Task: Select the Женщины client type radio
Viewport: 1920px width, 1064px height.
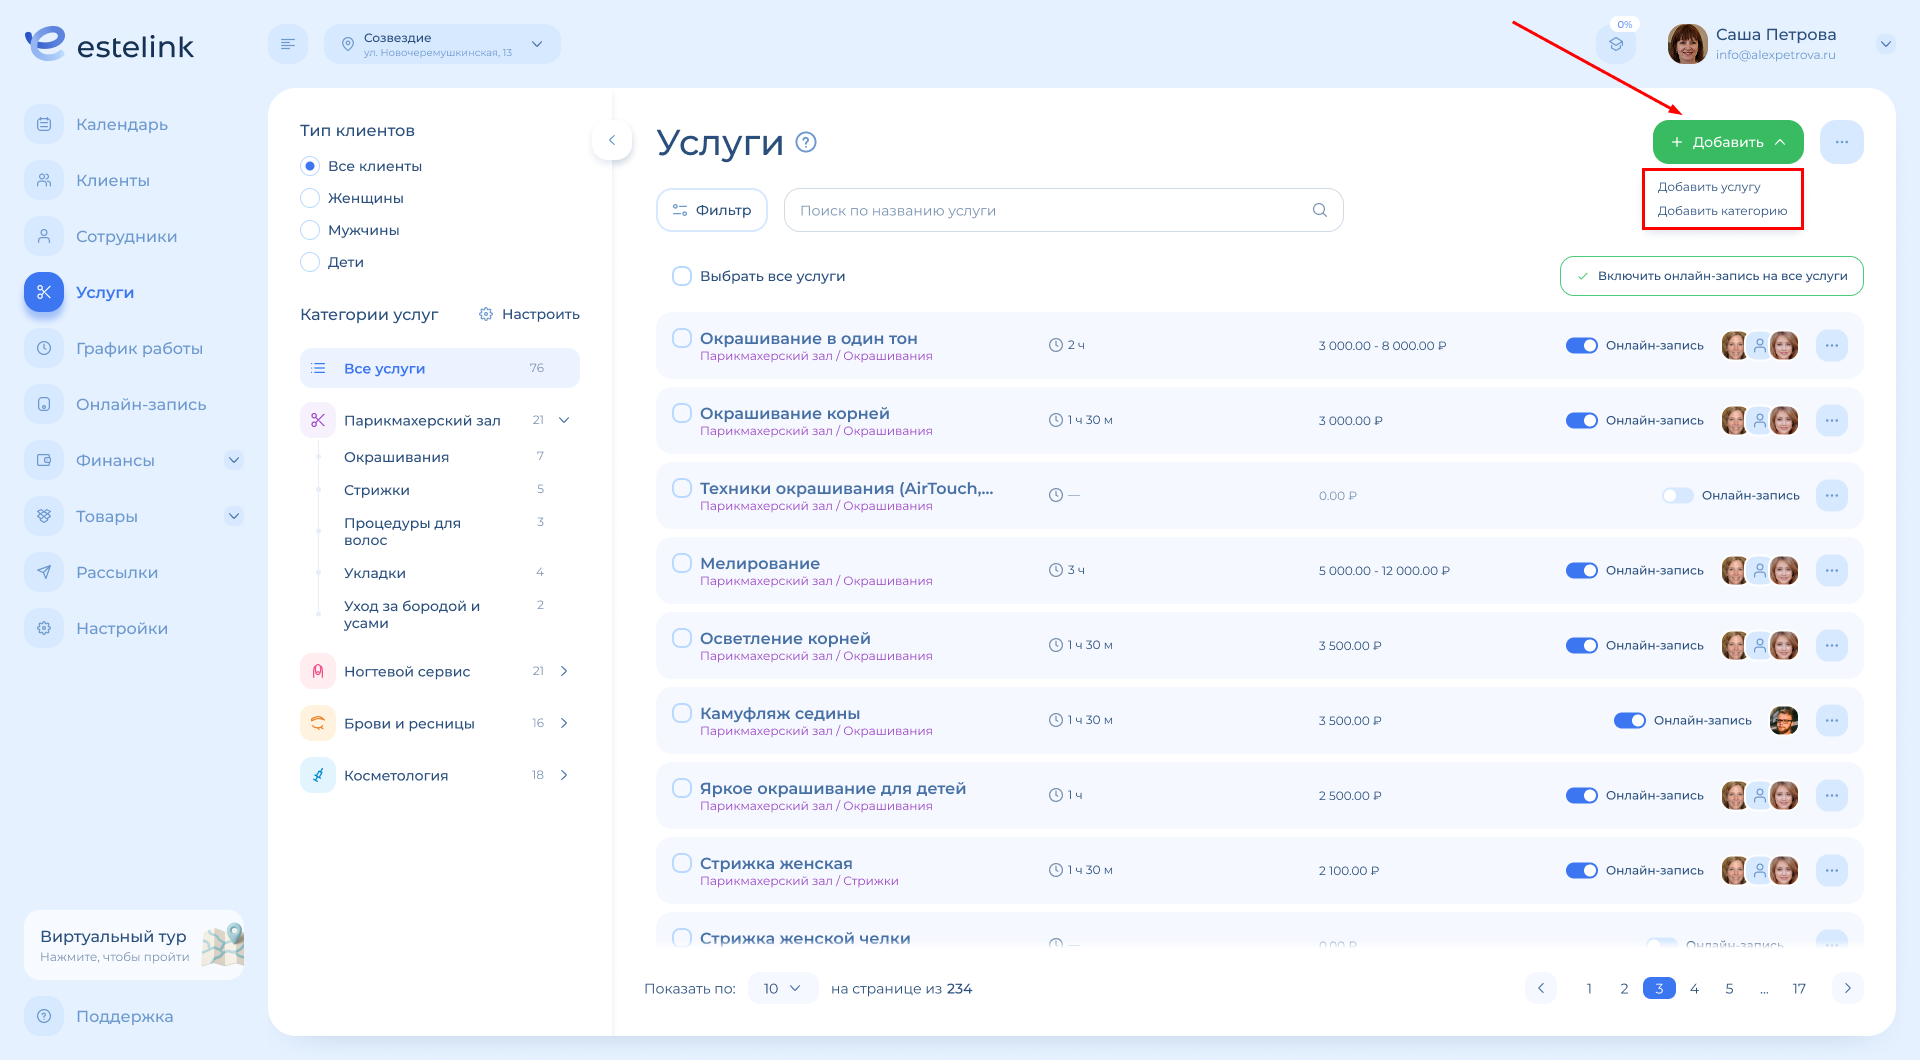Action: point(310,198)
